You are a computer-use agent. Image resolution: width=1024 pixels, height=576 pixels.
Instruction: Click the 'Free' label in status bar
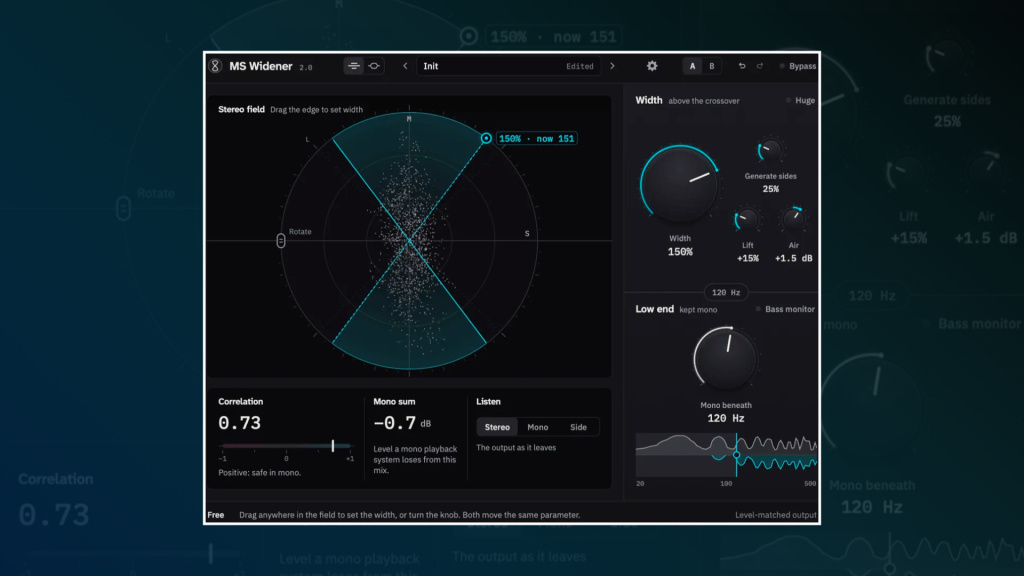[x=216, y=515]
